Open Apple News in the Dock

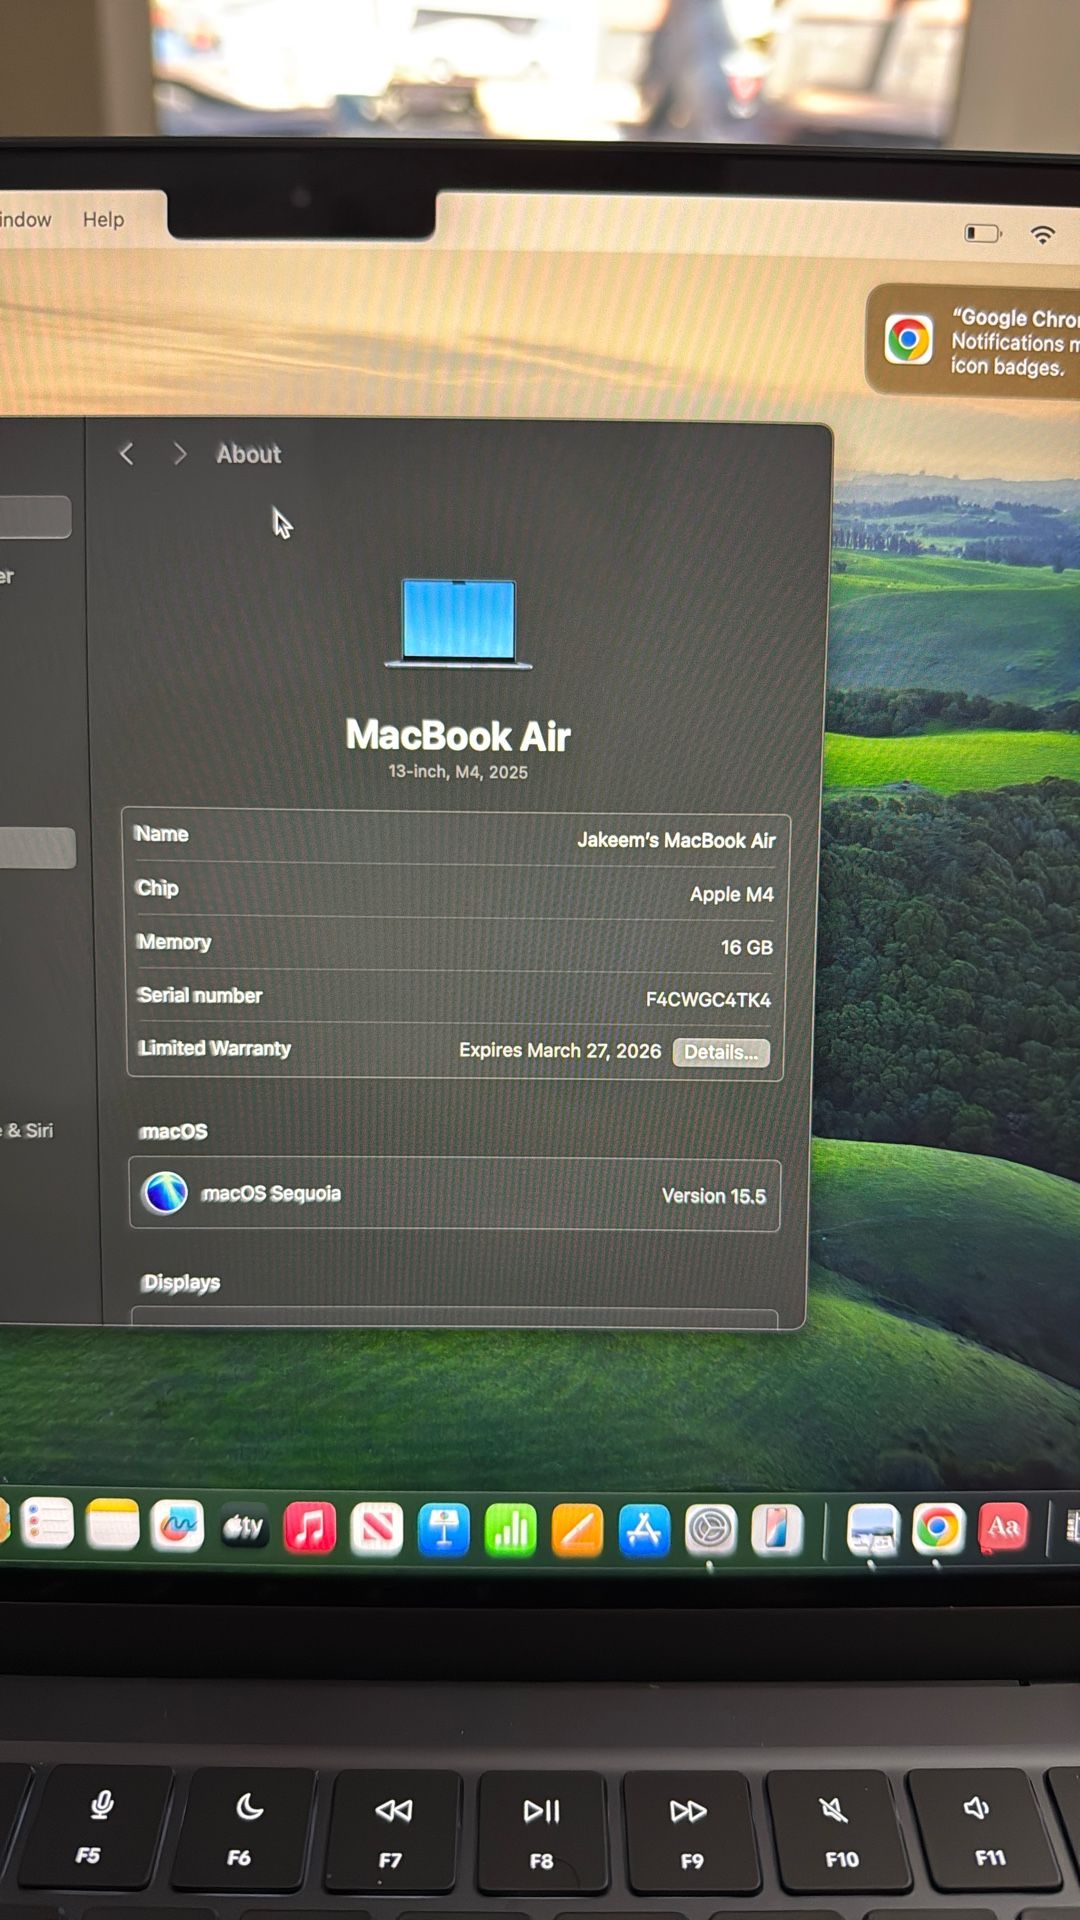click(376, 1529)
